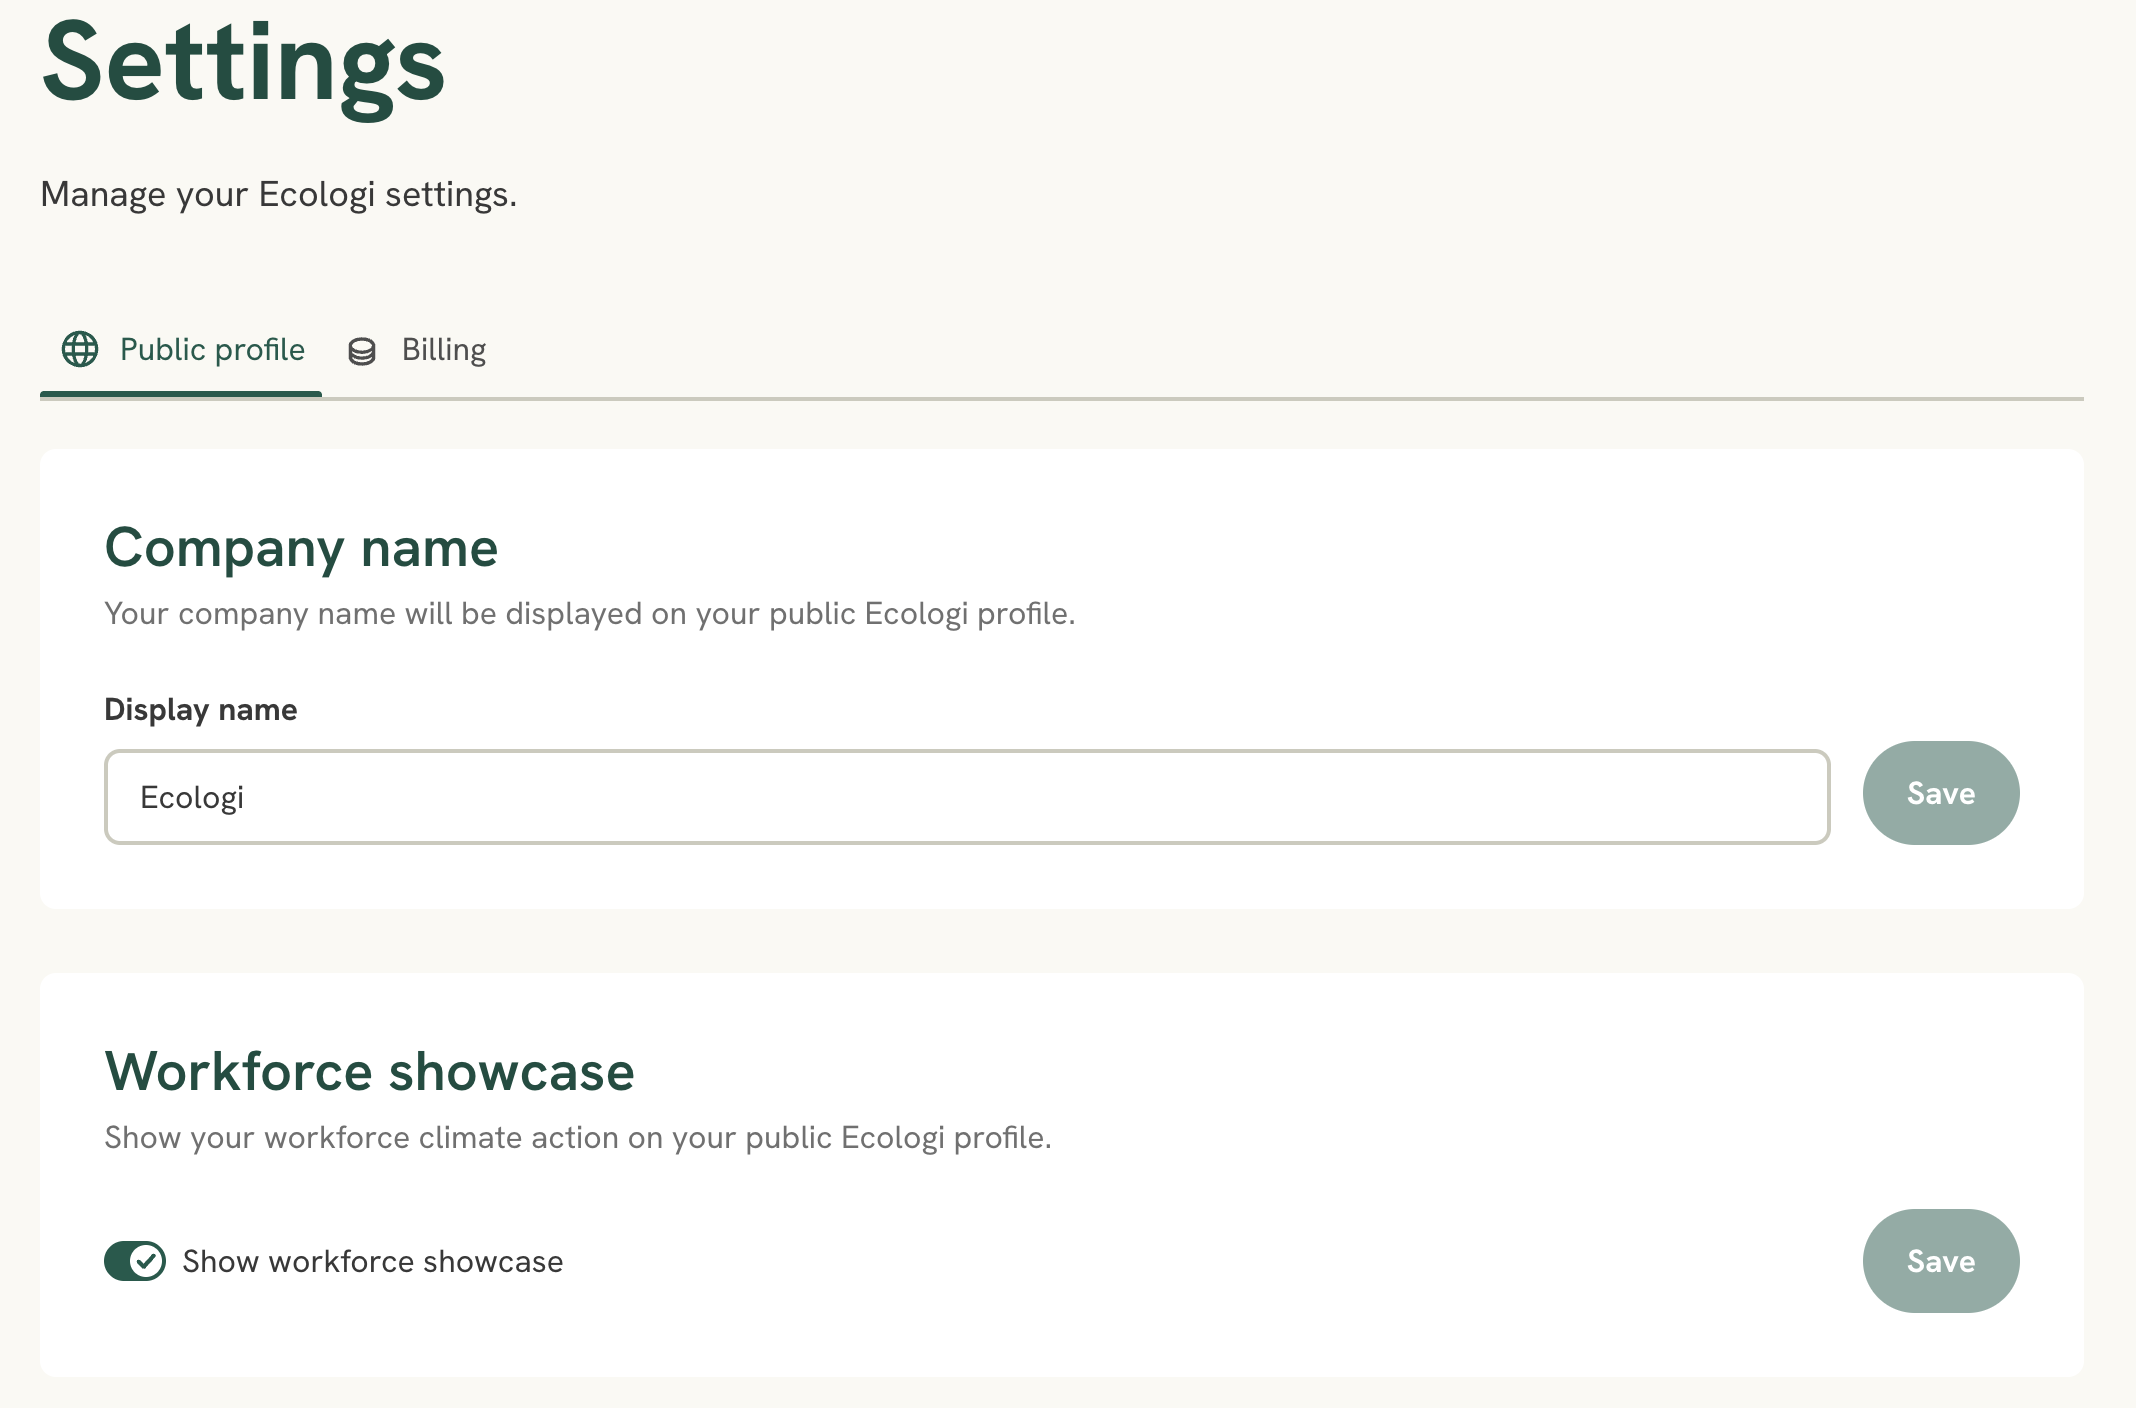Save the Workforce showcase setting
This screenshot has width=2136, height=1408.
click(1941, 1261)
